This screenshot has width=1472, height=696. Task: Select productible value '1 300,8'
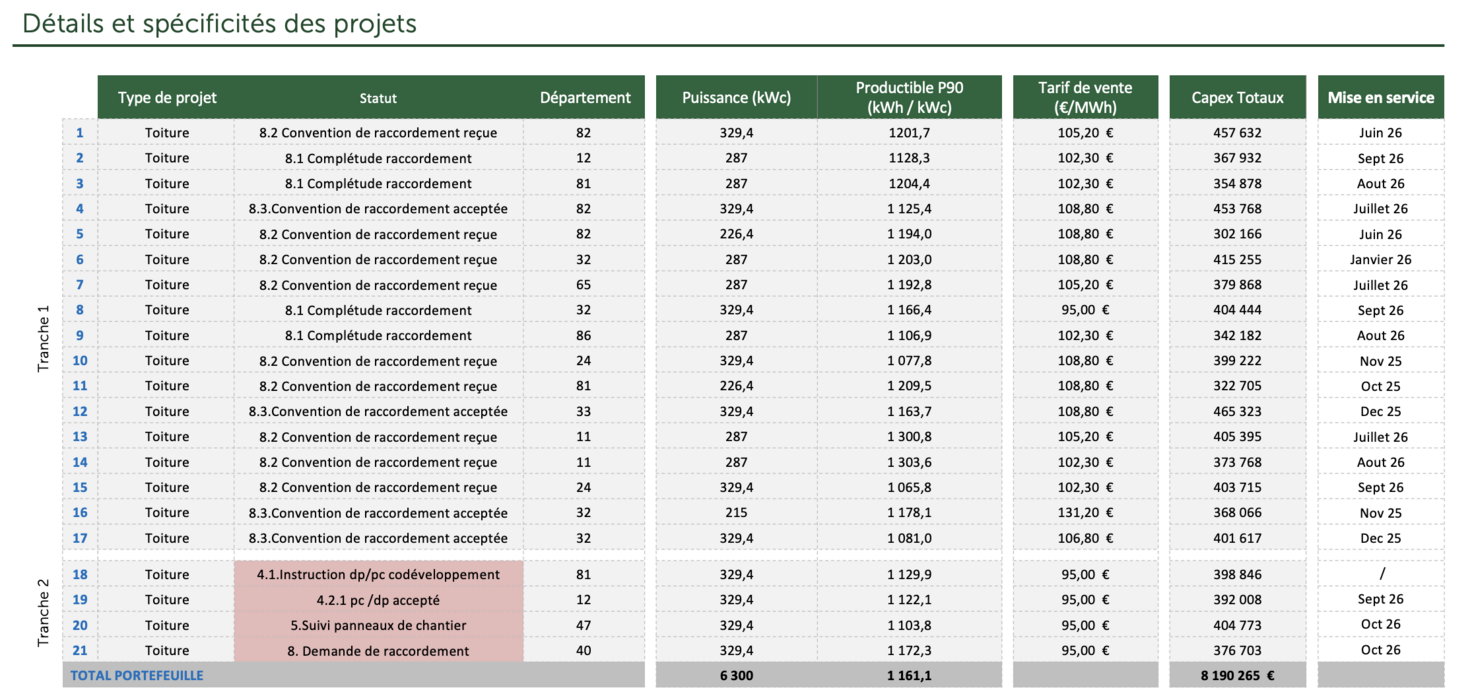click(909, 437)
